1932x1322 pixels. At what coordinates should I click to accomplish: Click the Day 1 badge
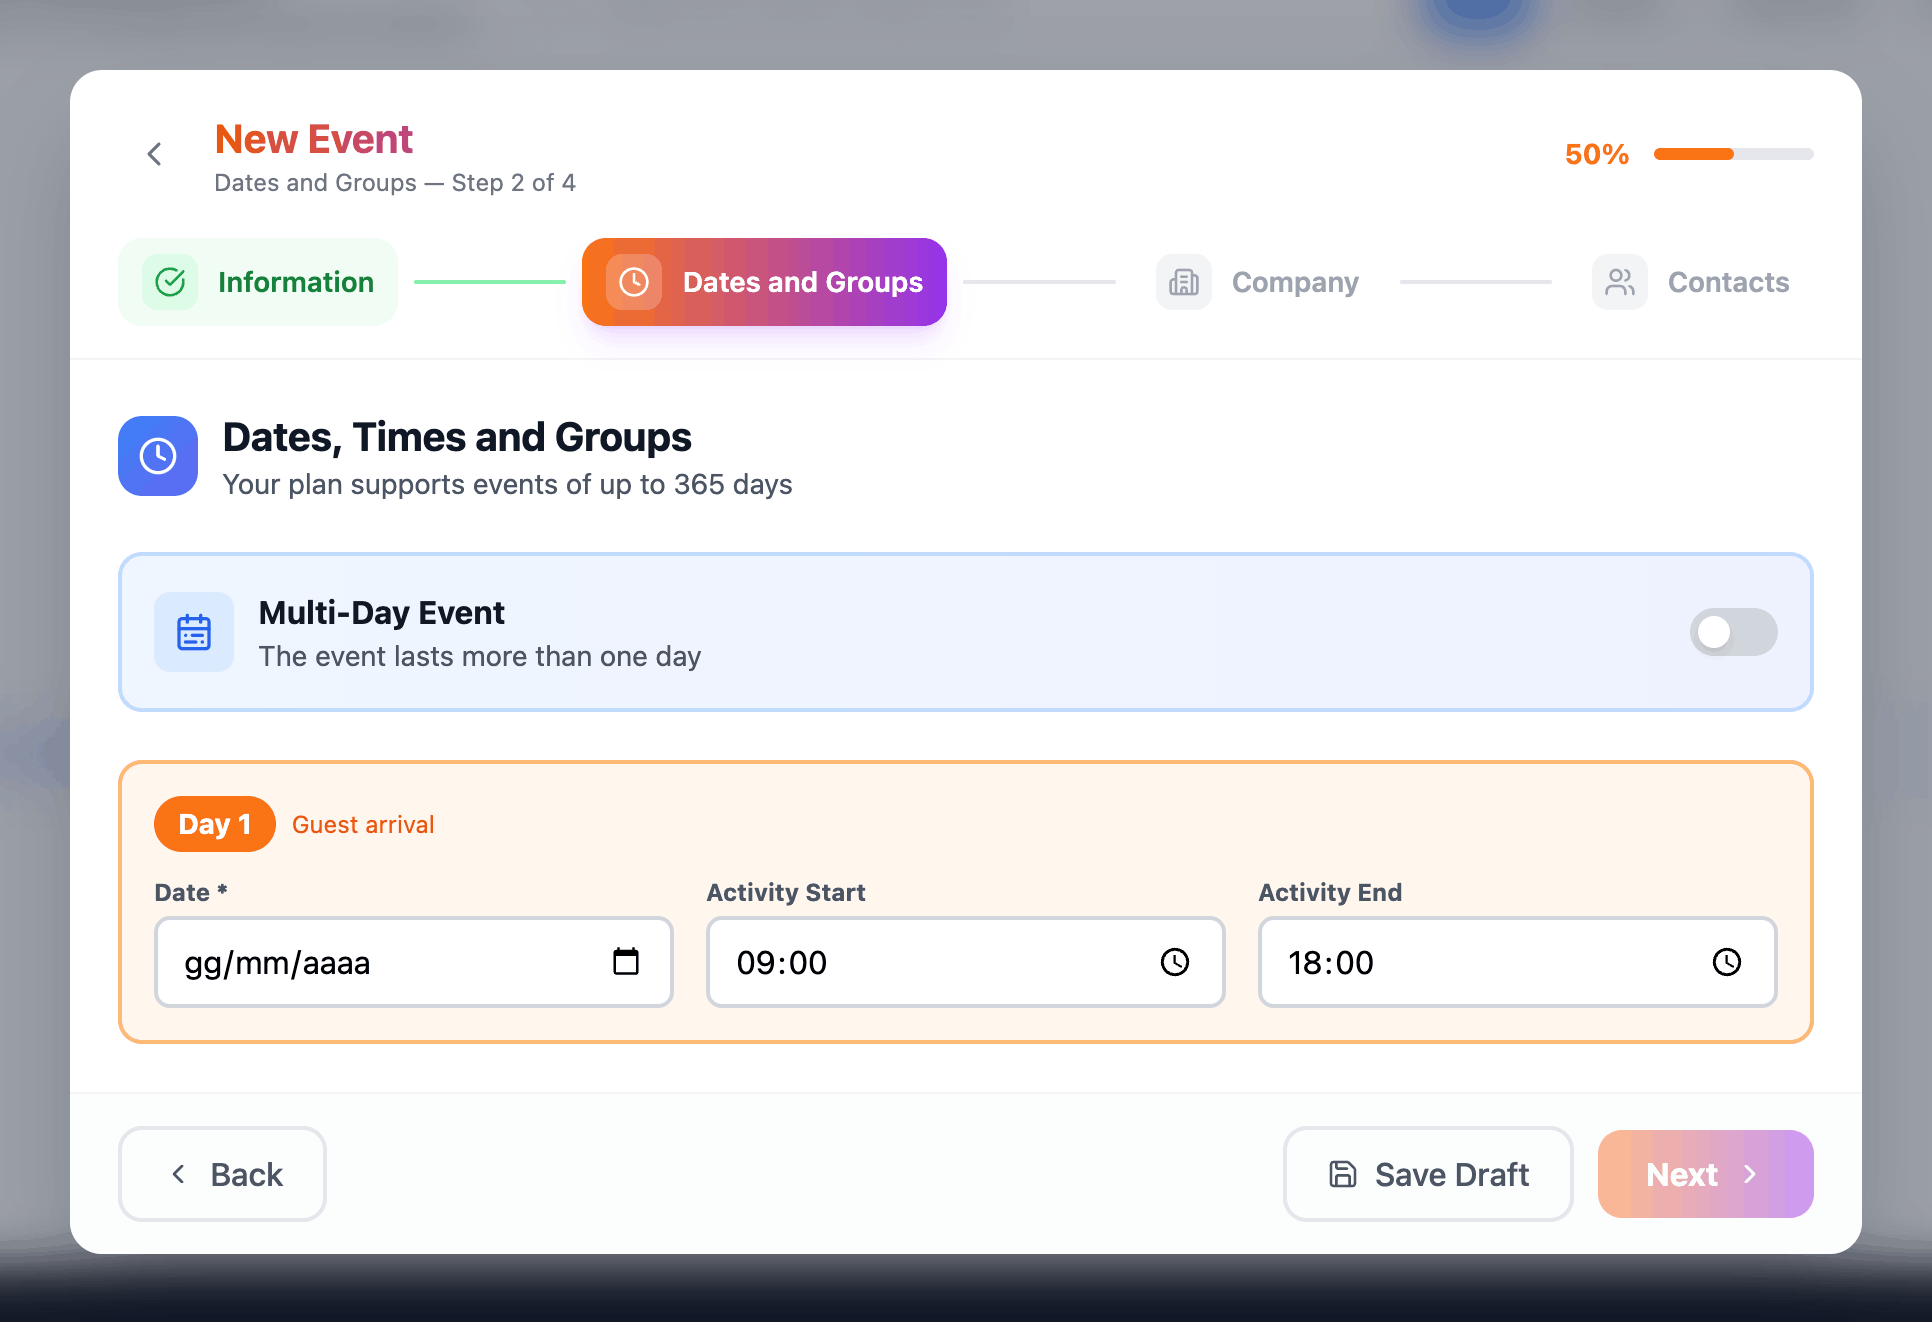pyautogui.click(x=215, y=824)
